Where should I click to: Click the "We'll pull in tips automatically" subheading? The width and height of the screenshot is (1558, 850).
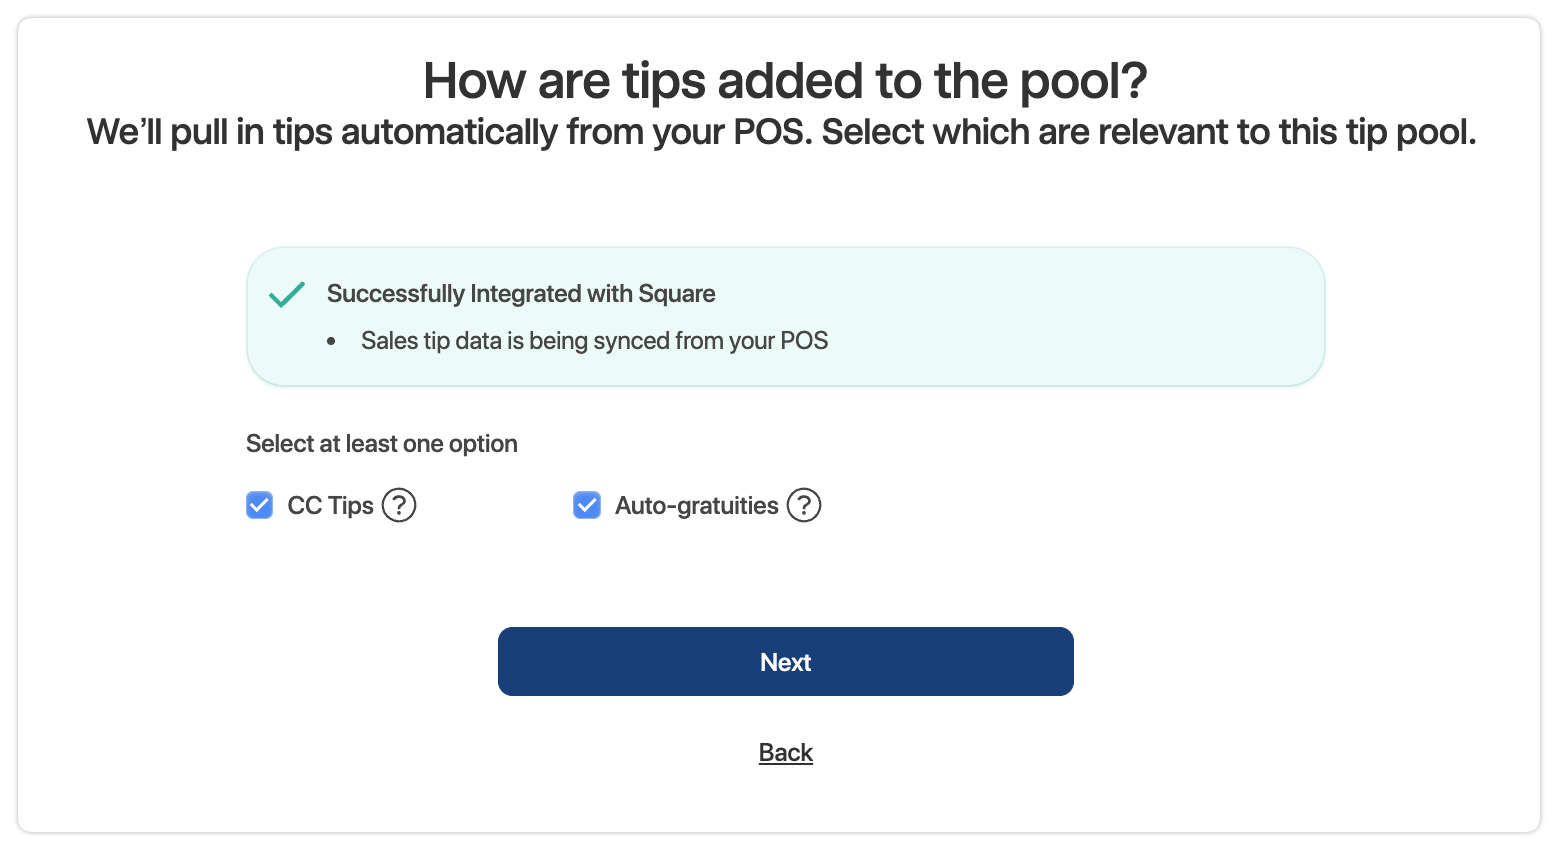781,132
